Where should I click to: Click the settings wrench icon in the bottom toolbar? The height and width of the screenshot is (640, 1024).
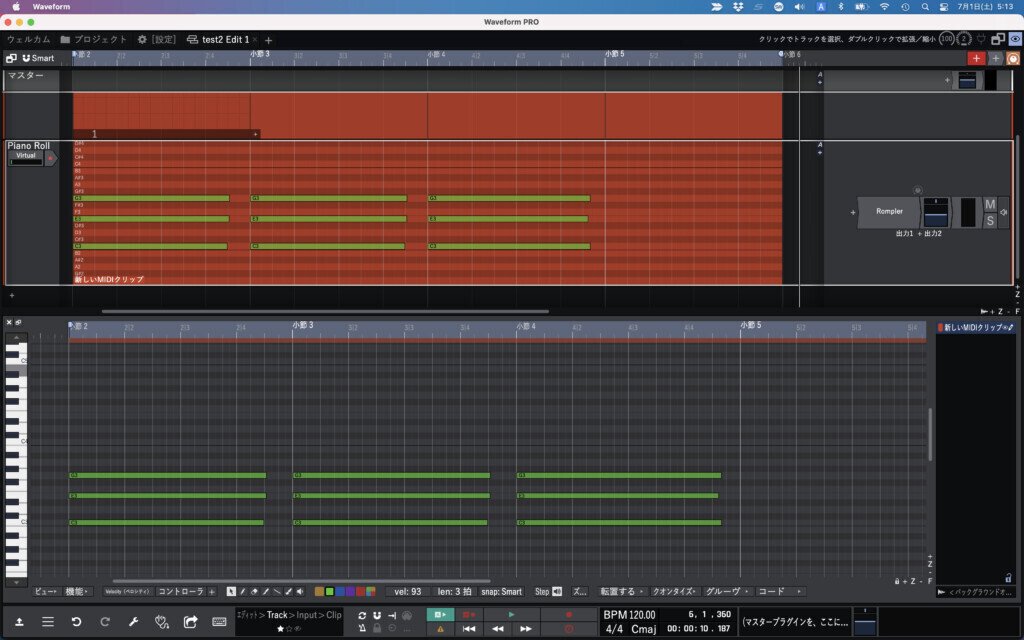[x=132, y=622]
